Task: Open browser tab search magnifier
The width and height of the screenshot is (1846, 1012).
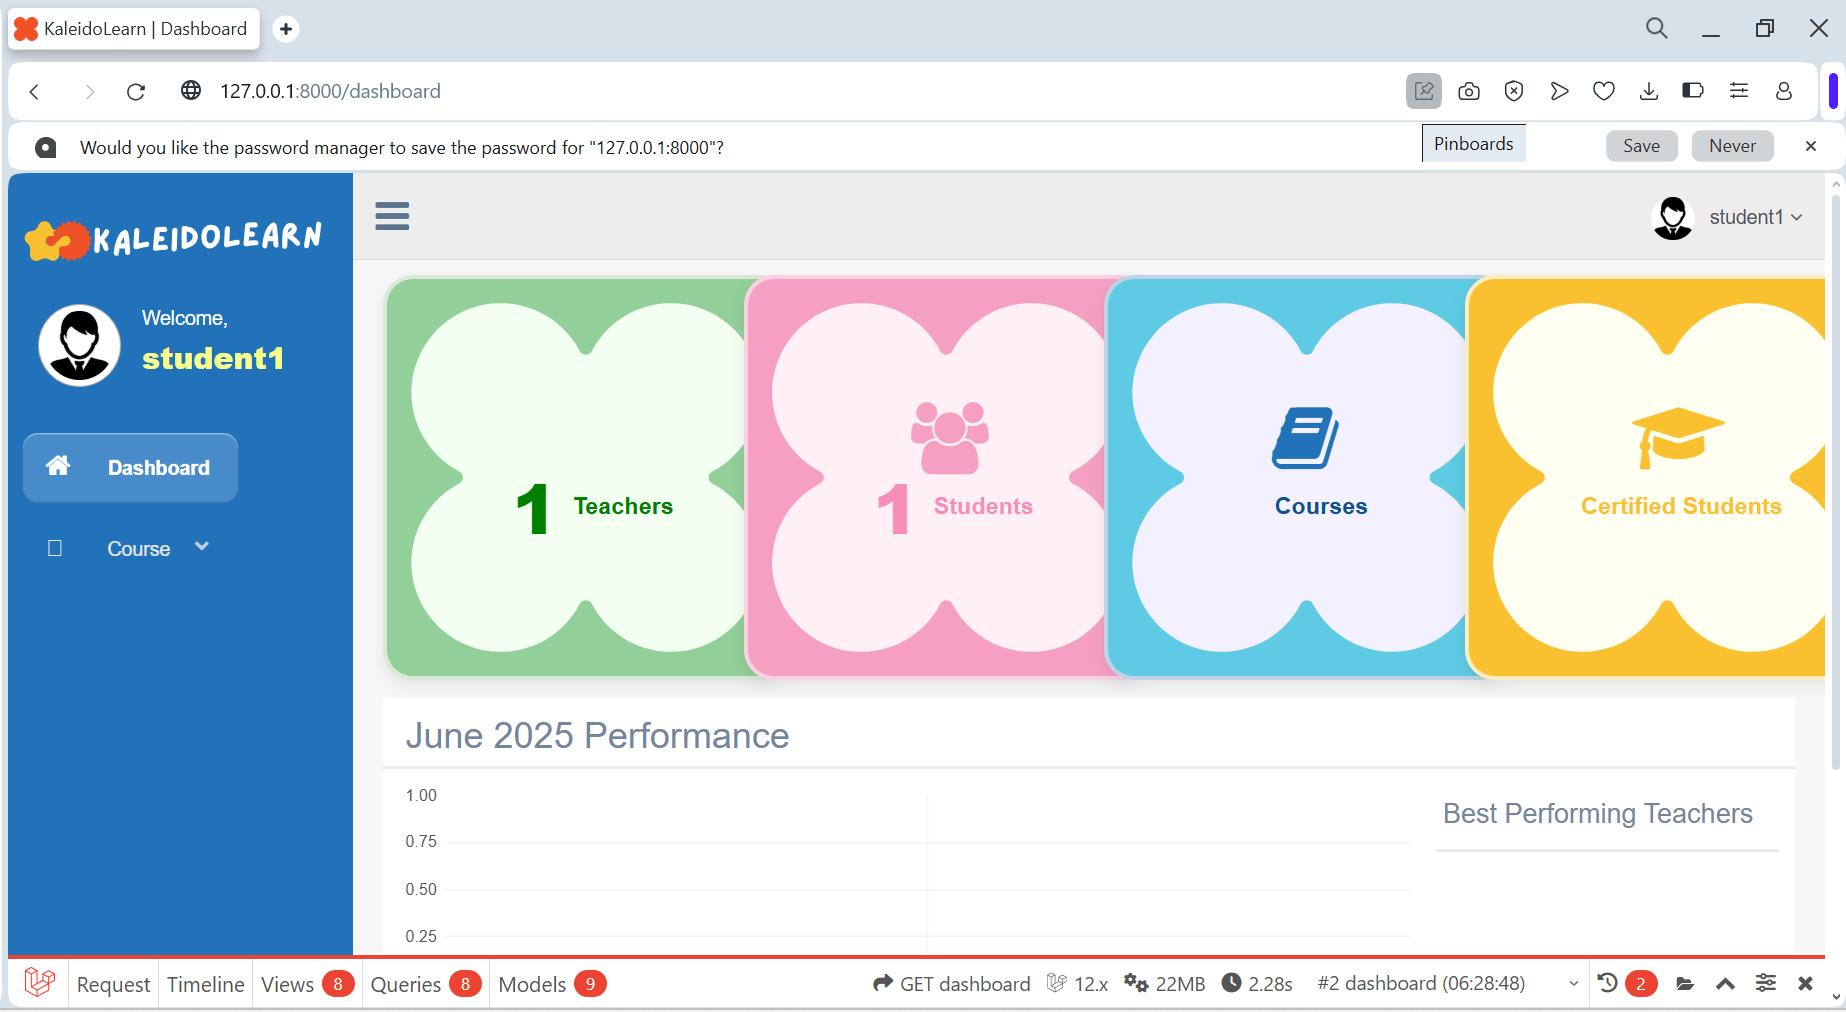Action: pos(1657,28)
